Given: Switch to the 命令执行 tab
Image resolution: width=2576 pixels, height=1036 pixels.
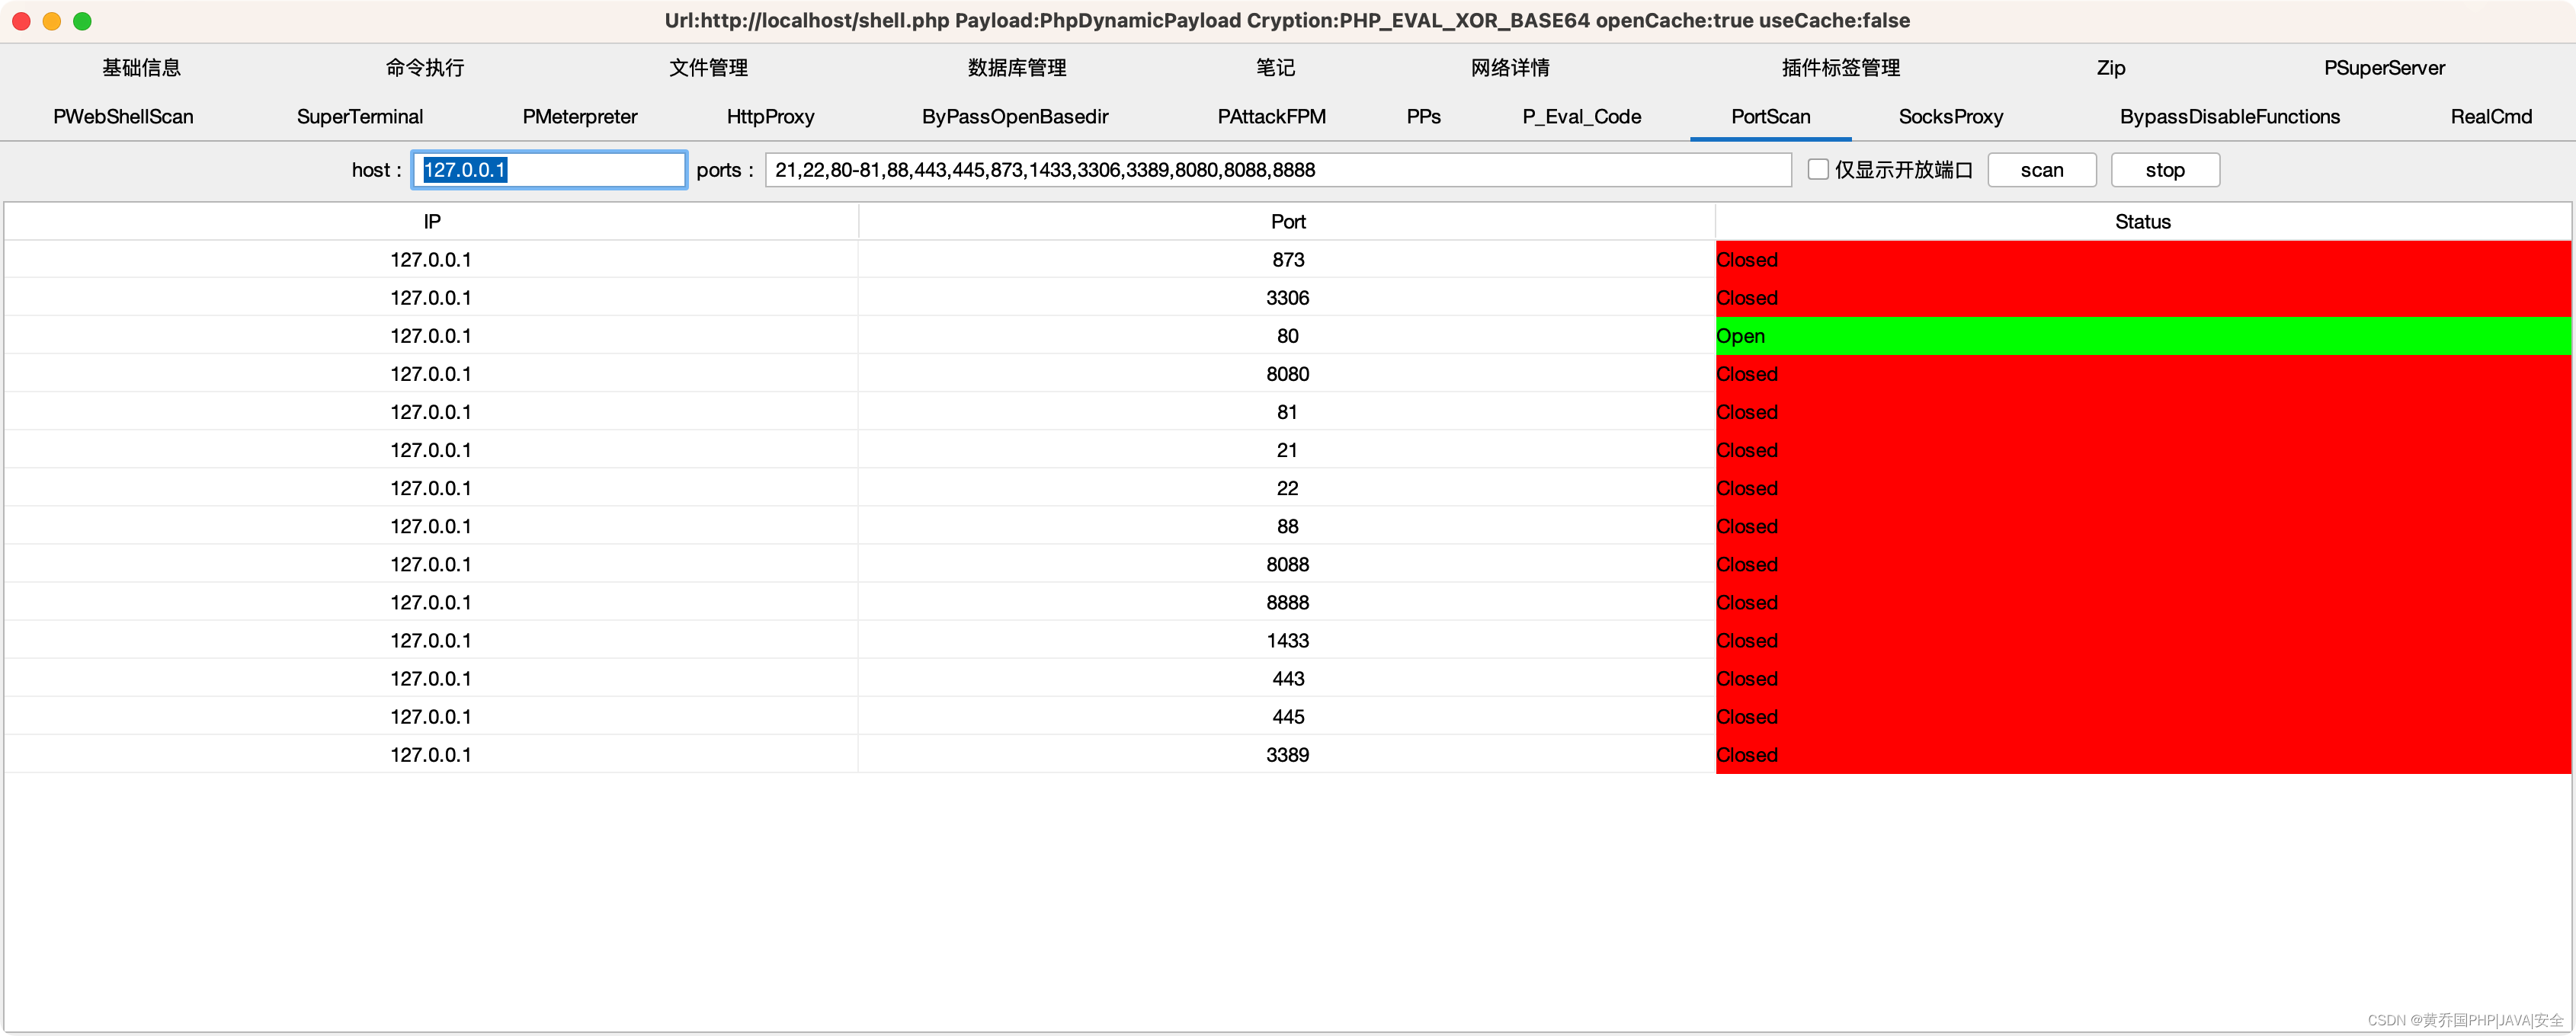Looking at the screenshot, I should (x=425, y=68).
